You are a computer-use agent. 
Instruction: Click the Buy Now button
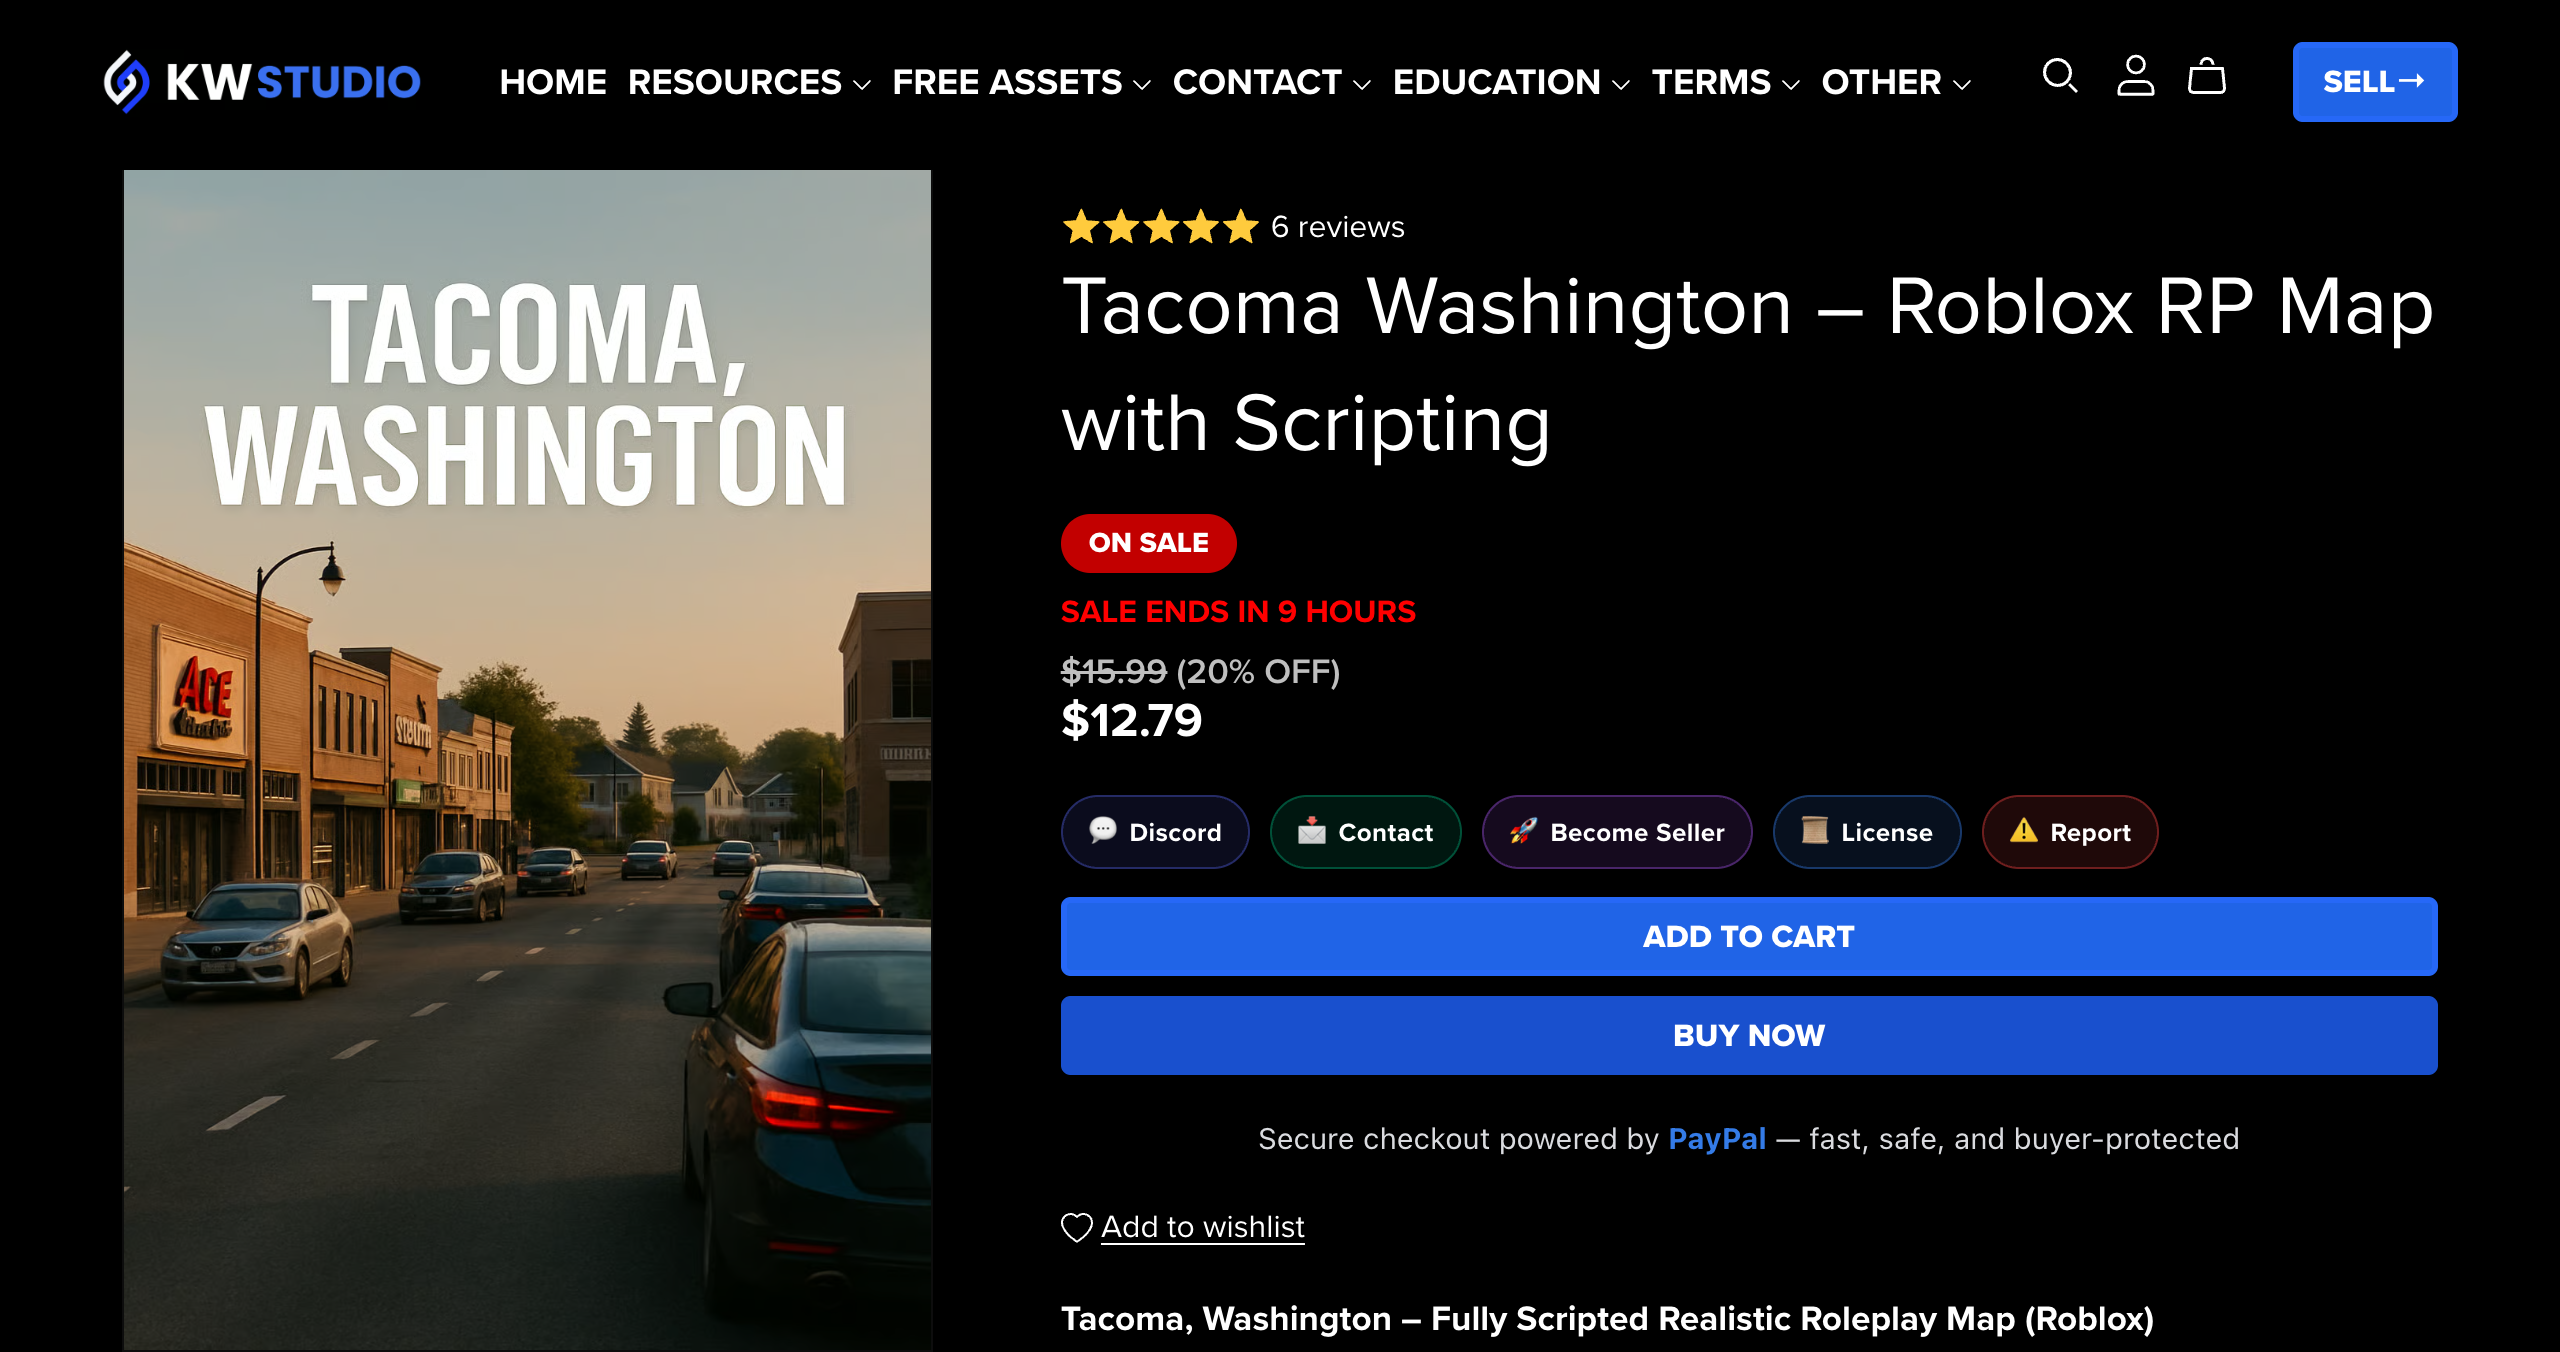pos(1749,1035)
